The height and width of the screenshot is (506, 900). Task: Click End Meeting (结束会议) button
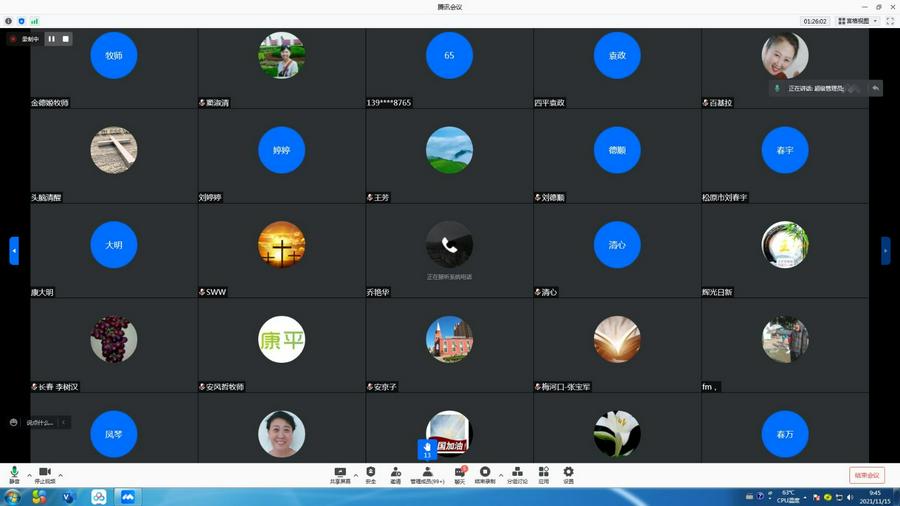866,475
